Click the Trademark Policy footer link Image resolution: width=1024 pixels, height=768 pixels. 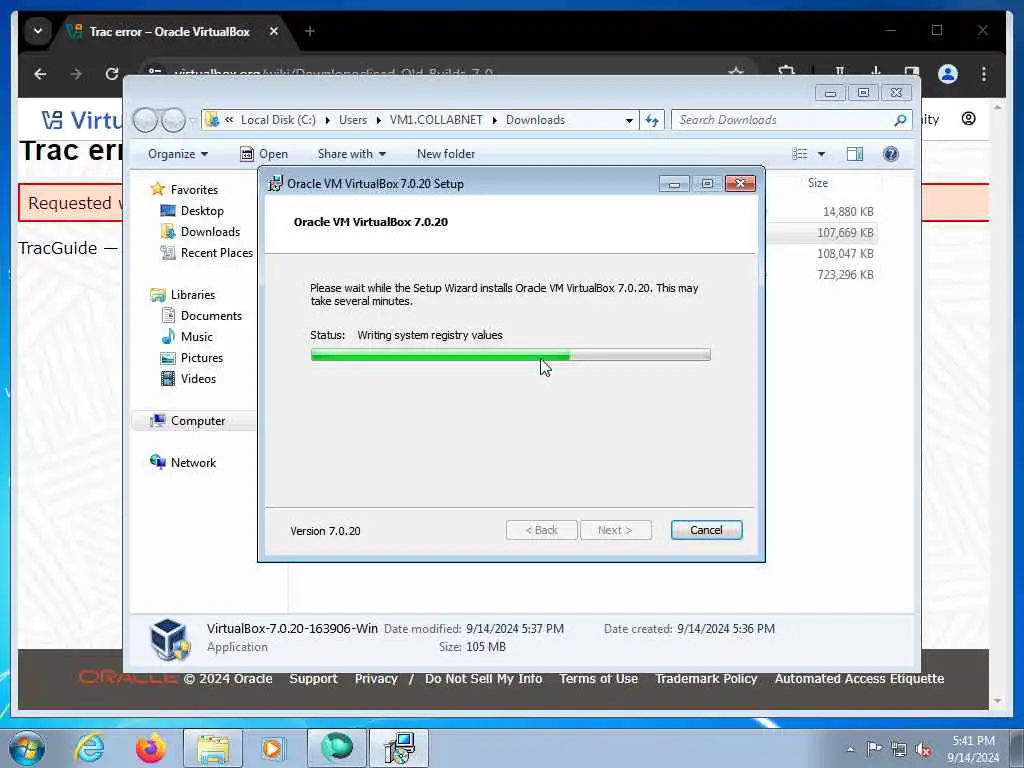(706, 679)
